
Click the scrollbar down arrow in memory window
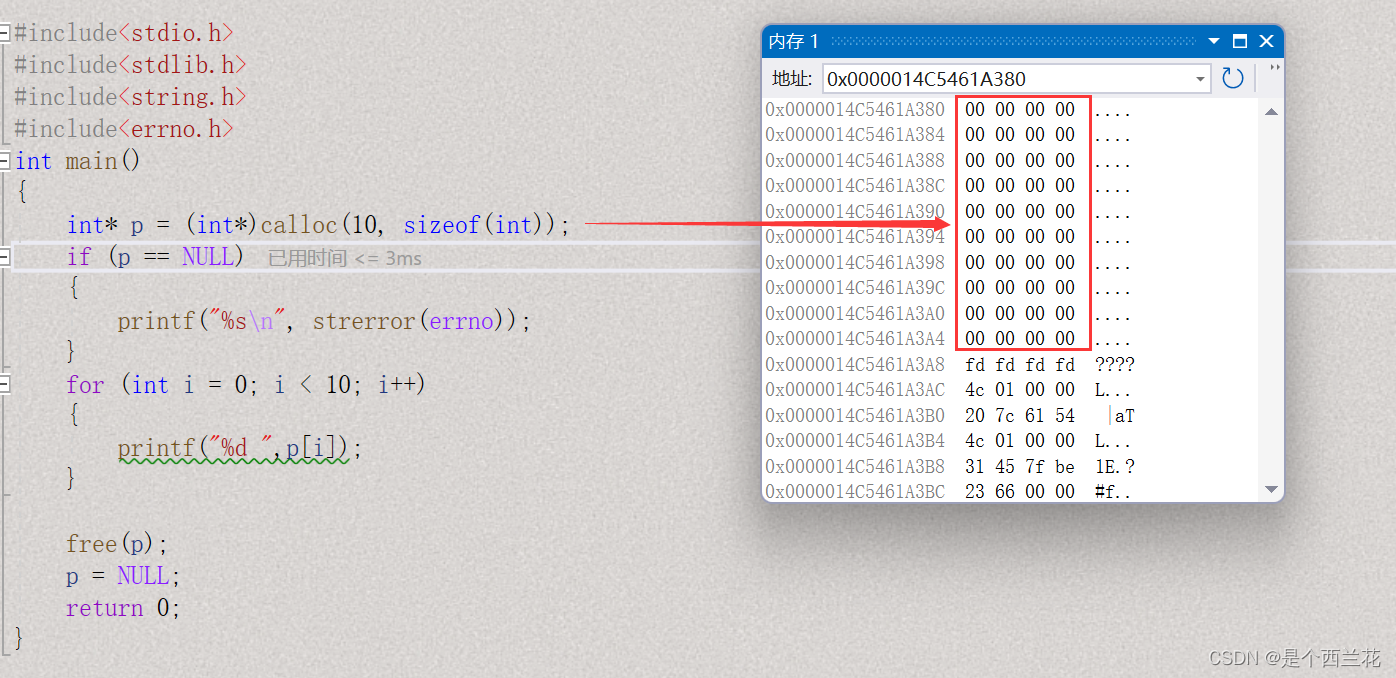(1271, 489)
